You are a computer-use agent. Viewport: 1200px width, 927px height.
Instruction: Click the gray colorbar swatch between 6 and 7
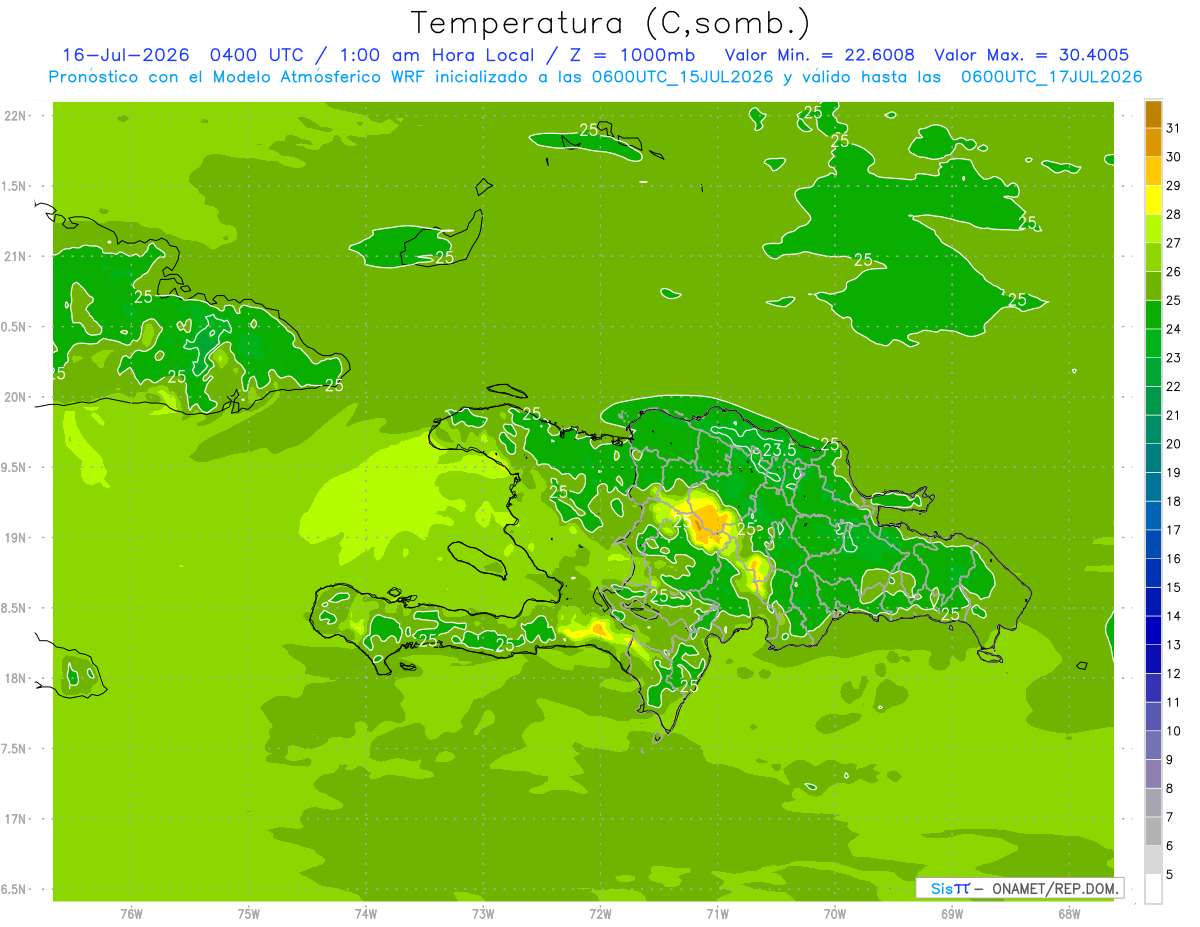(x=1153, y=831)
